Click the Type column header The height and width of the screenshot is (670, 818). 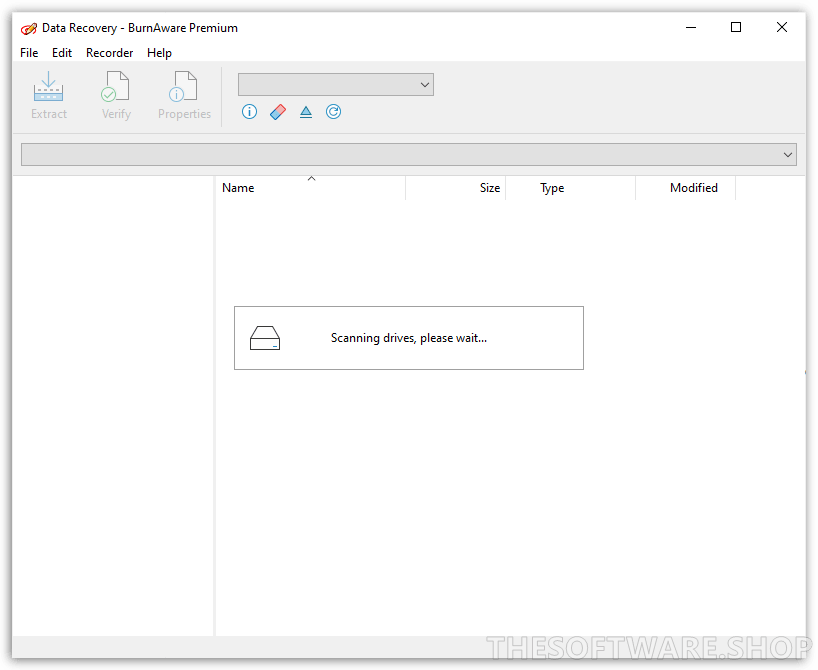[551, 187]
